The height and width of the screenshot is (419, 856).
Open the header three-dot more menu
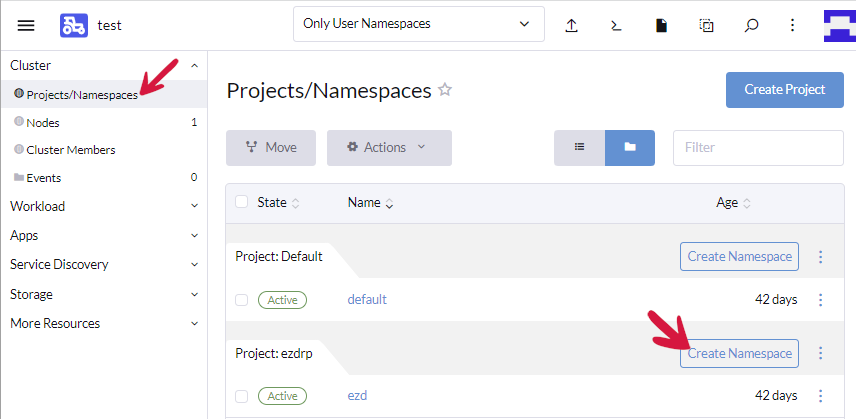[x=792, y=25]
